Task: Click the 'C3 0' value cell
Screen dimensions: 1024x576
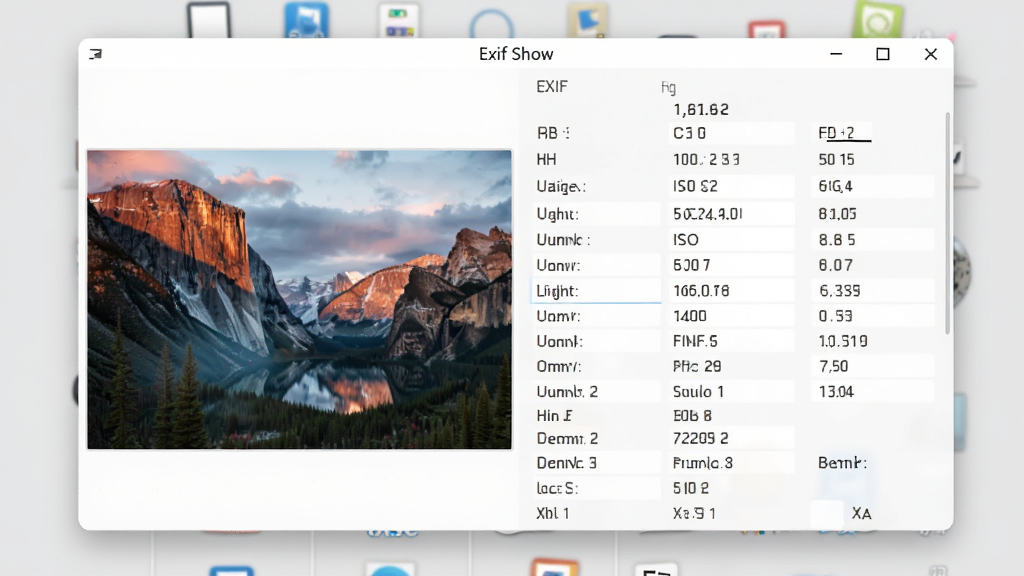Action: [x=731, y=133]
